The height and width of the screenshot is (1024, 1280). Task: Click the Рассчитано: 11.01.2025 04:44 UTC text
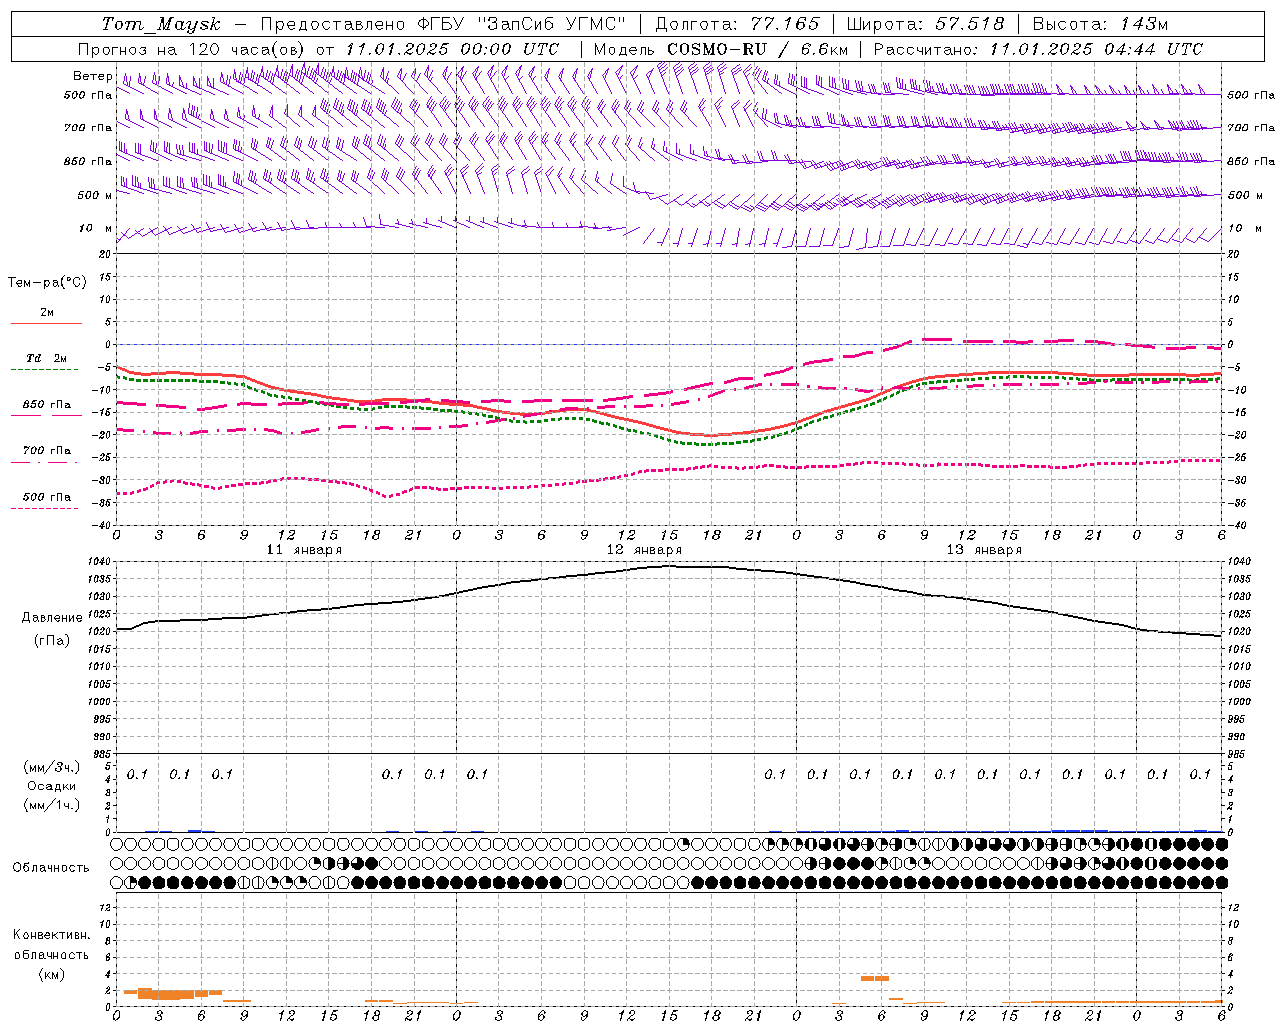click(x=1038, y=49)
